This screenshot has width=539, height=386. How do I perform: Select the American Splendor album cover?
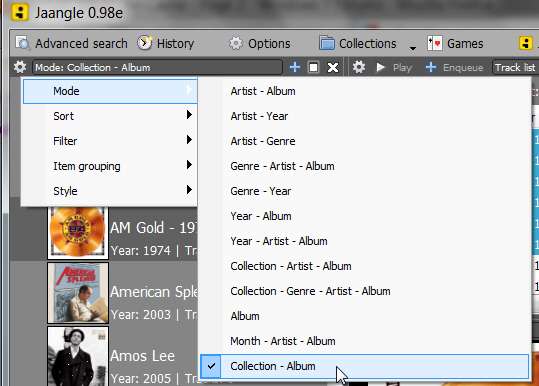pyautogui.click(x=78, y=293)
